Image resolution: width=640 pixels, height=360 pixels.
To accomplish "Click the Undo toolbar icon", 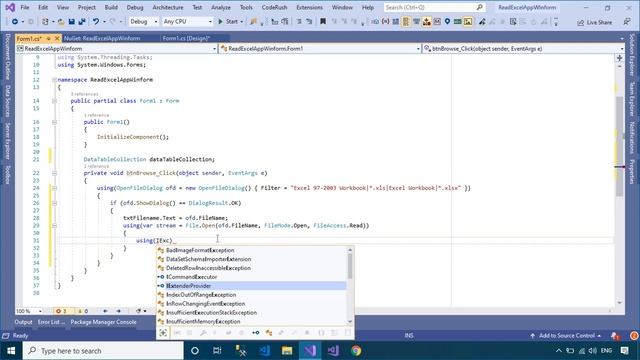I will click(96, 22).
